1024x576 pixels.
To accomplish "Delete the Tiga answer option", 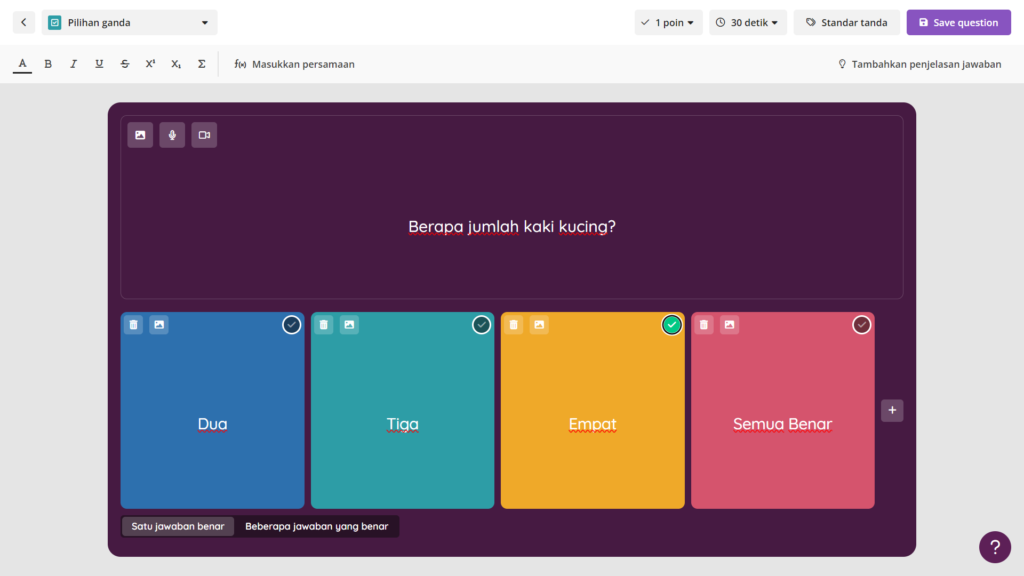I will point(324,325).
